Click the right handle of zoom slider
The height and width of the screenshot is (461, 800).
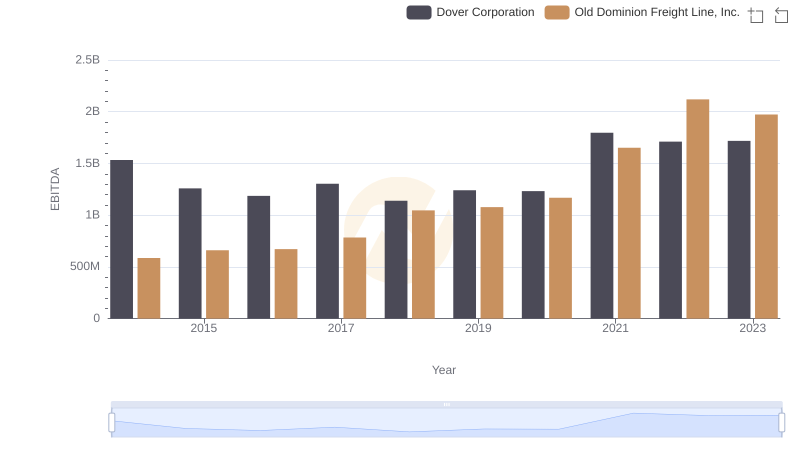coord(781,423)
